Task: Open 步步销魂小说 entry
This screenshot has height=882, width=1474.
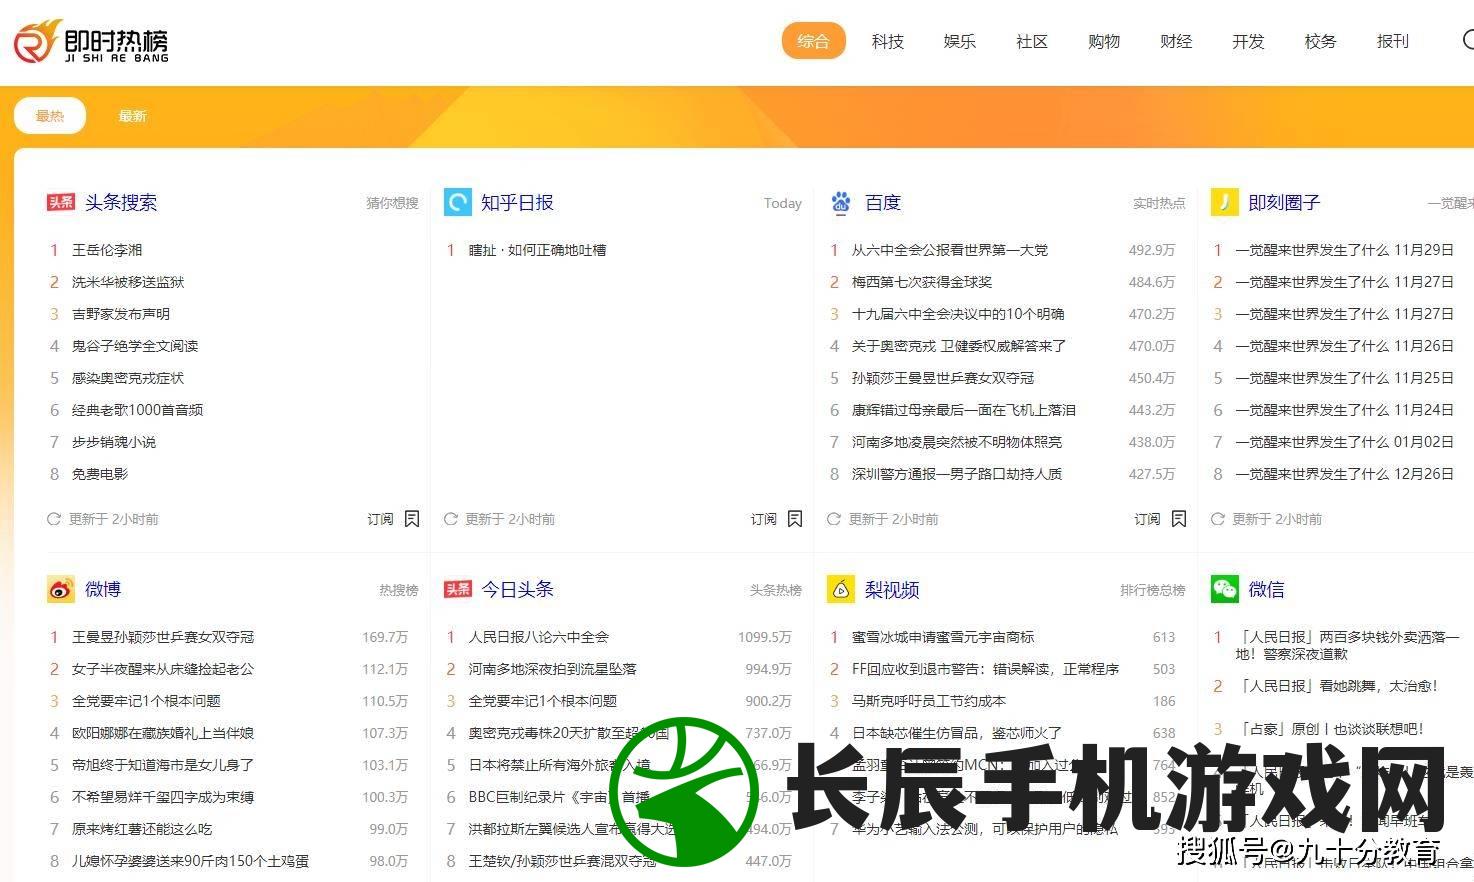Action: coord(114,442)
